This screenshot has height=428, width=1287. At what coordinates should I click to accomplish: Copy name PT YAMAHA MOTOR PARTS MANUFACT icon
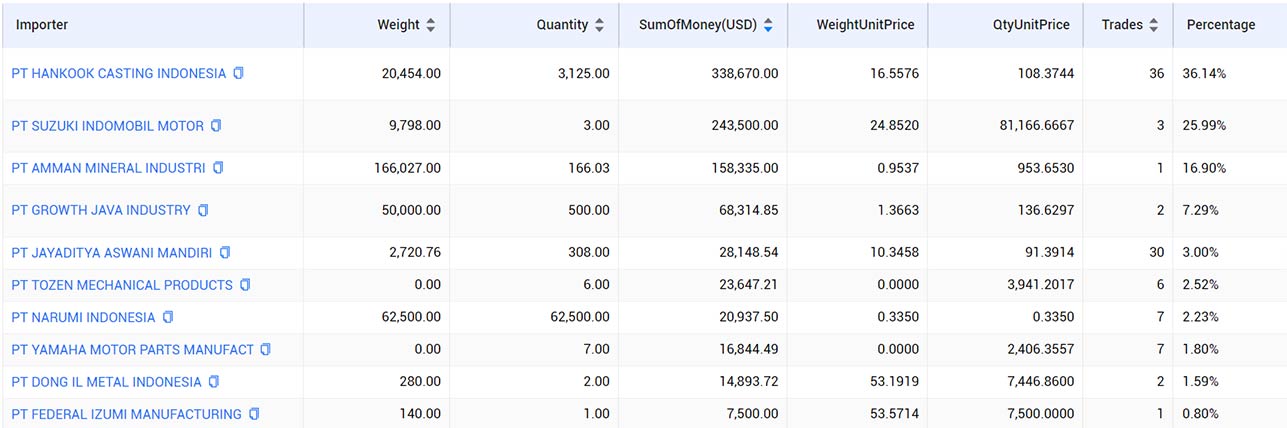click(x=266, y=349)
